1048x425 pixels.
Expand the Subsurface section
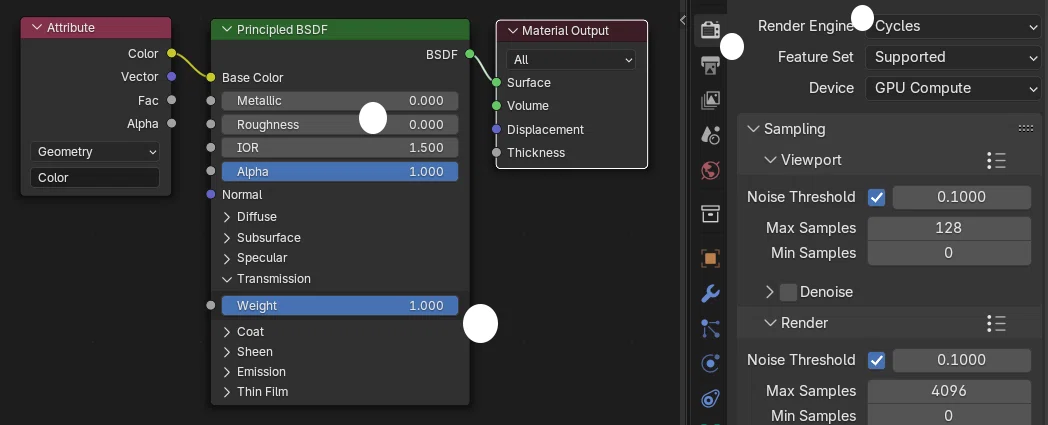click(227, 238)
